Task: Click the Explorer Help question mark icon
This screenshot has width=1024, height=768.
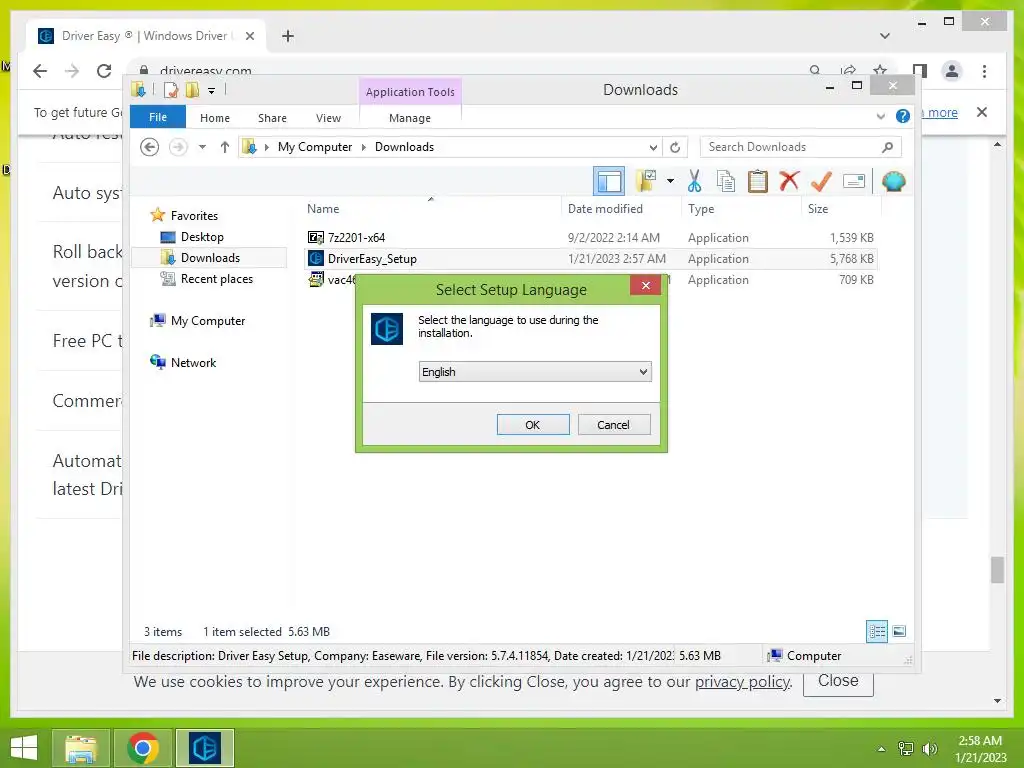Action: tap(903, 116)
